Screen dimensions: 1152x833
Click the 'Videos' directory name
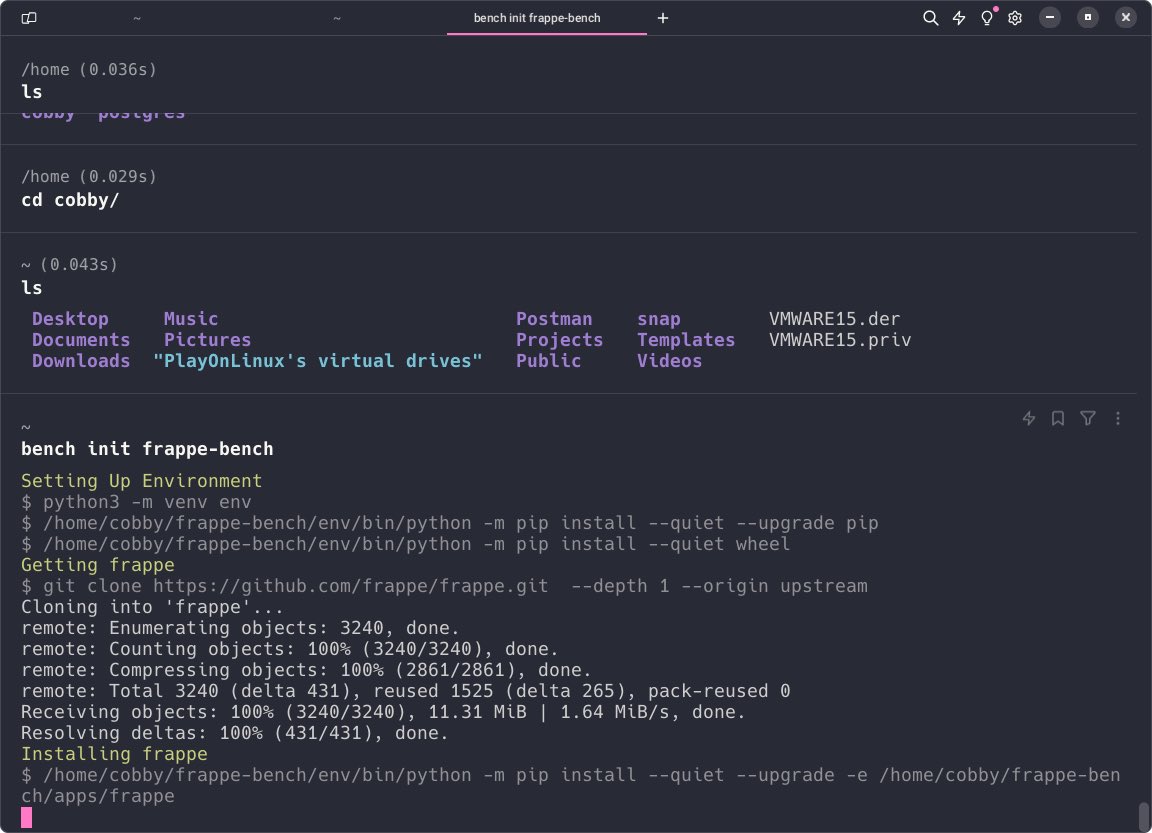(x=669, y=361)
